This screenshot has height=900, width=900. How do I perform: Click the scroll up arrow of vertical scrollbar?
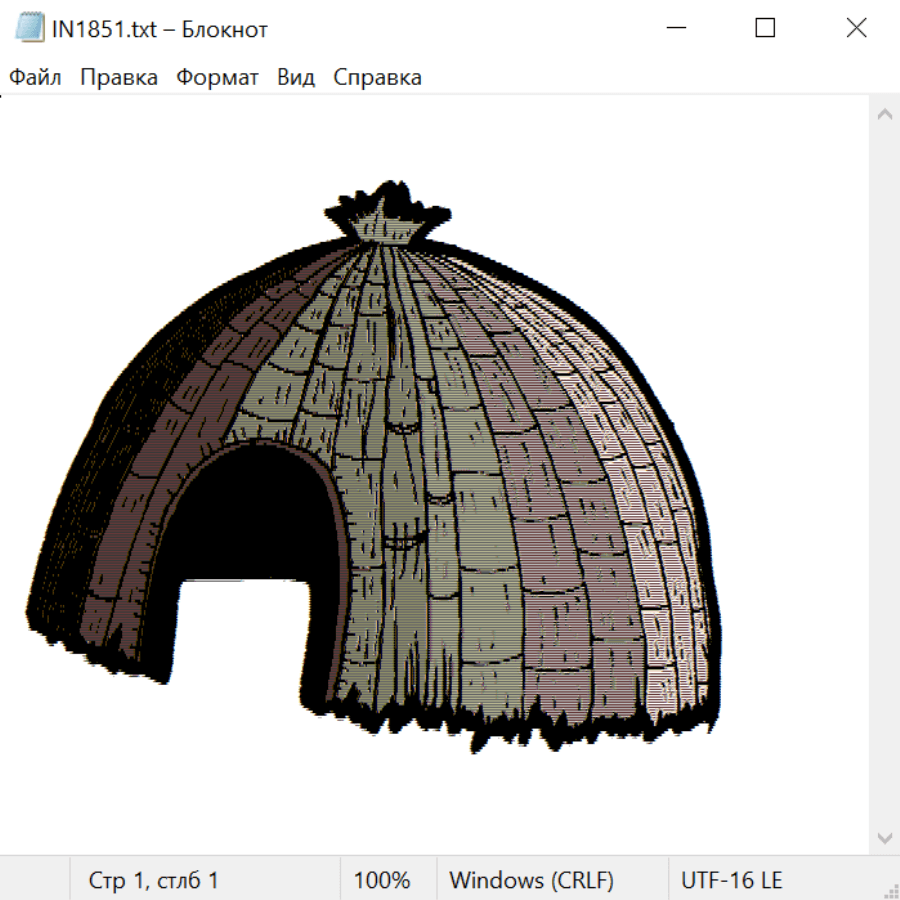pos(884,115)
